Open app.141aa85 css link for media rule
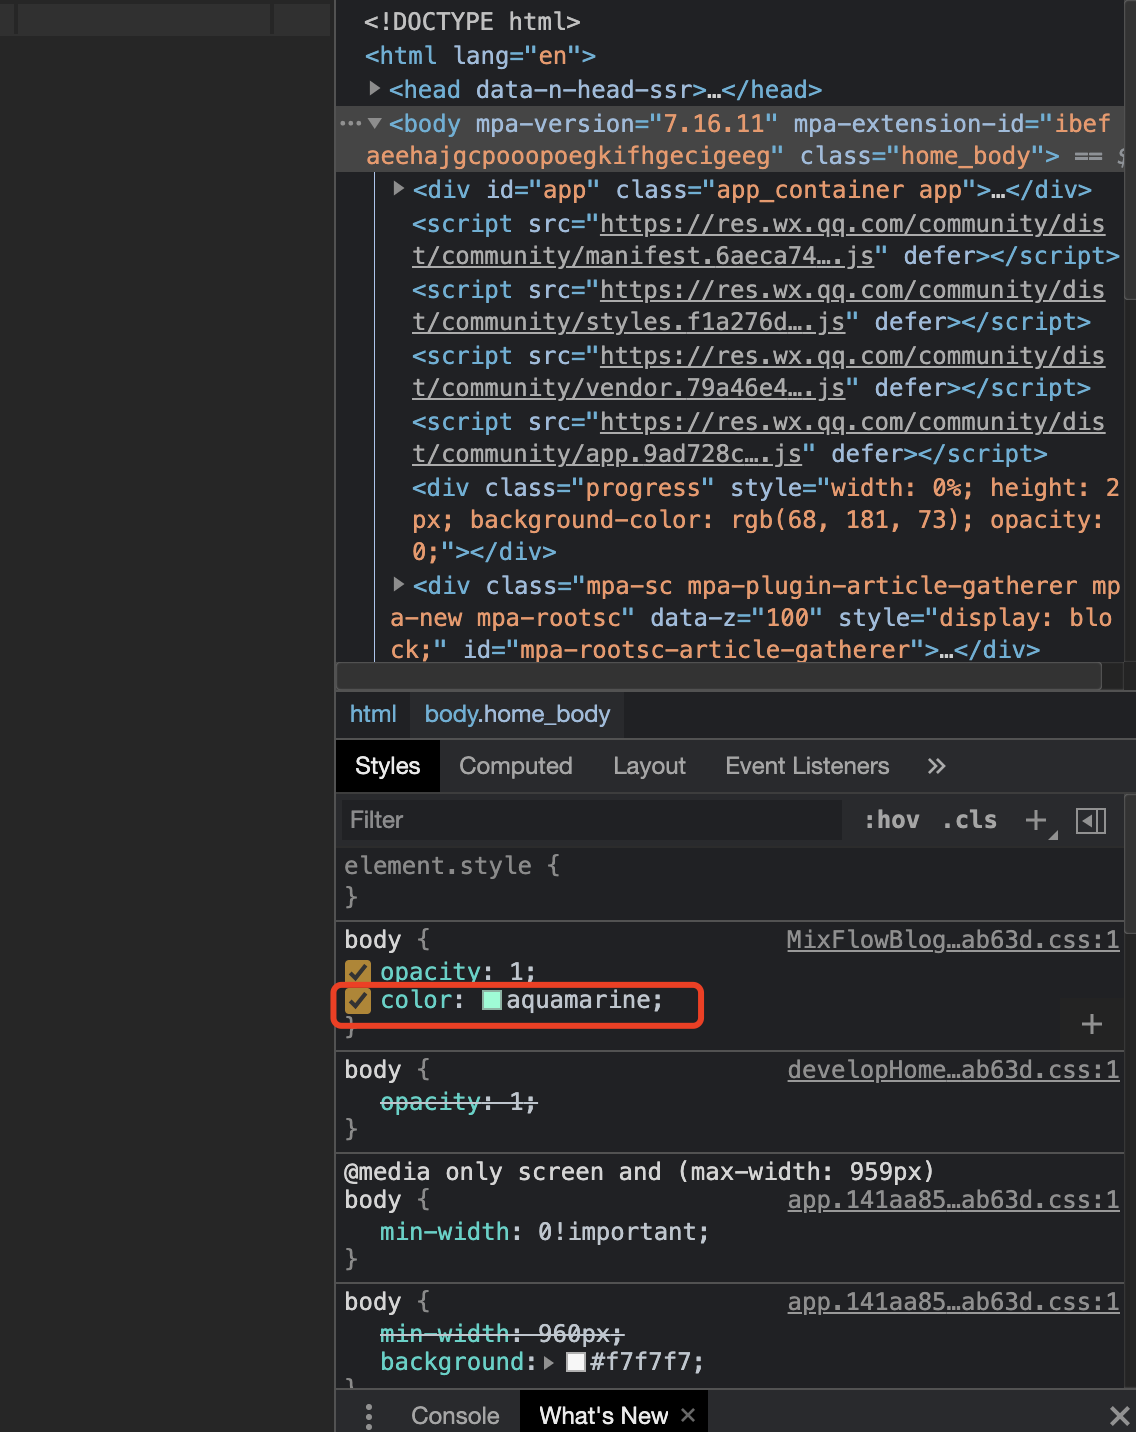Viewport: 1136px width, 1432px height. click(x=953, y=1200)
